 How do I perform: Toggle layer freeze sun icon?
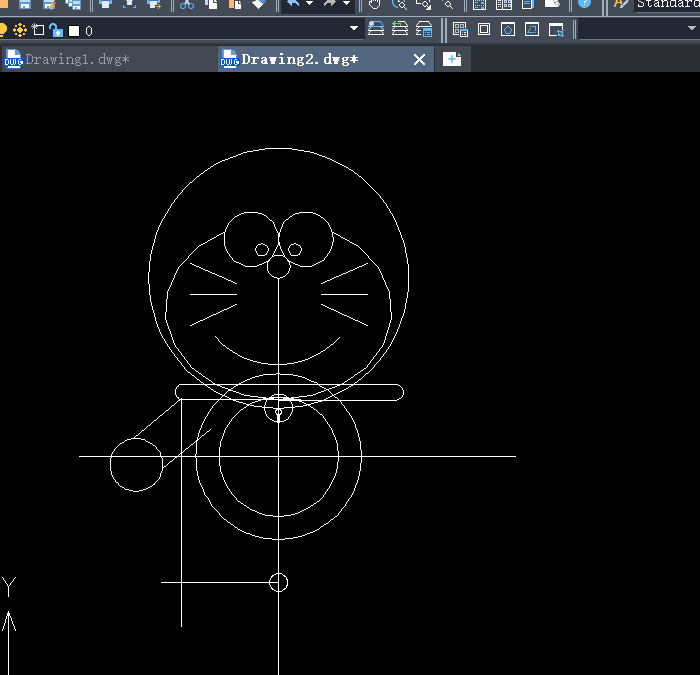pos(20,30)
